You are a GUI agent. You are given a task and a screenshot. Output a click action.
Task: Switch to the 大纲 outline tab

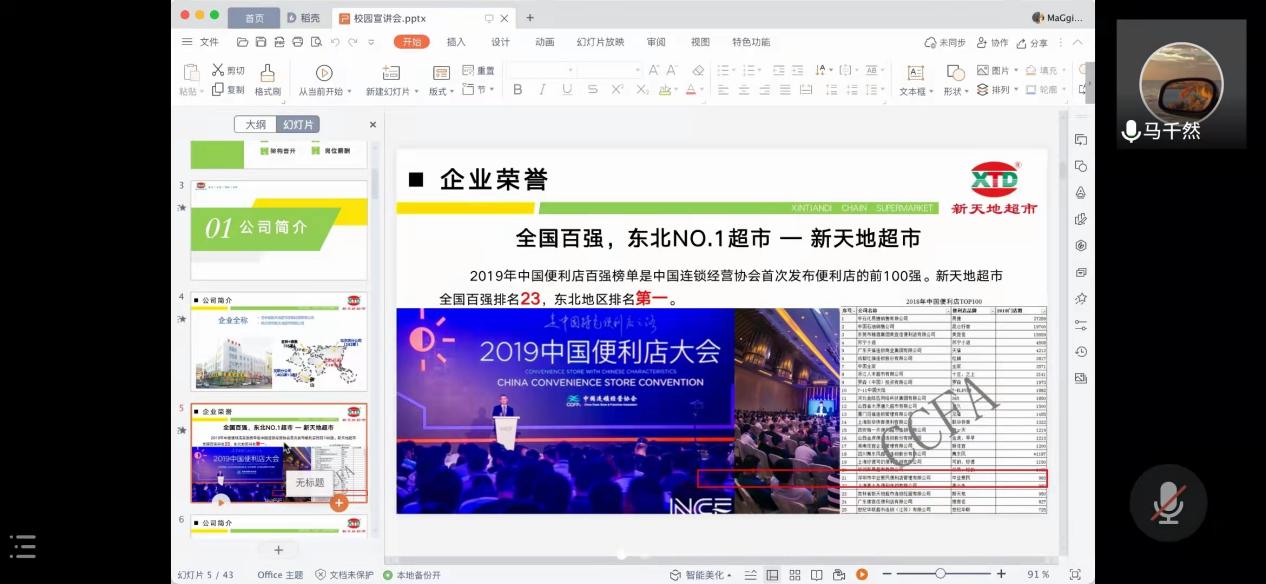coord(256,125)
